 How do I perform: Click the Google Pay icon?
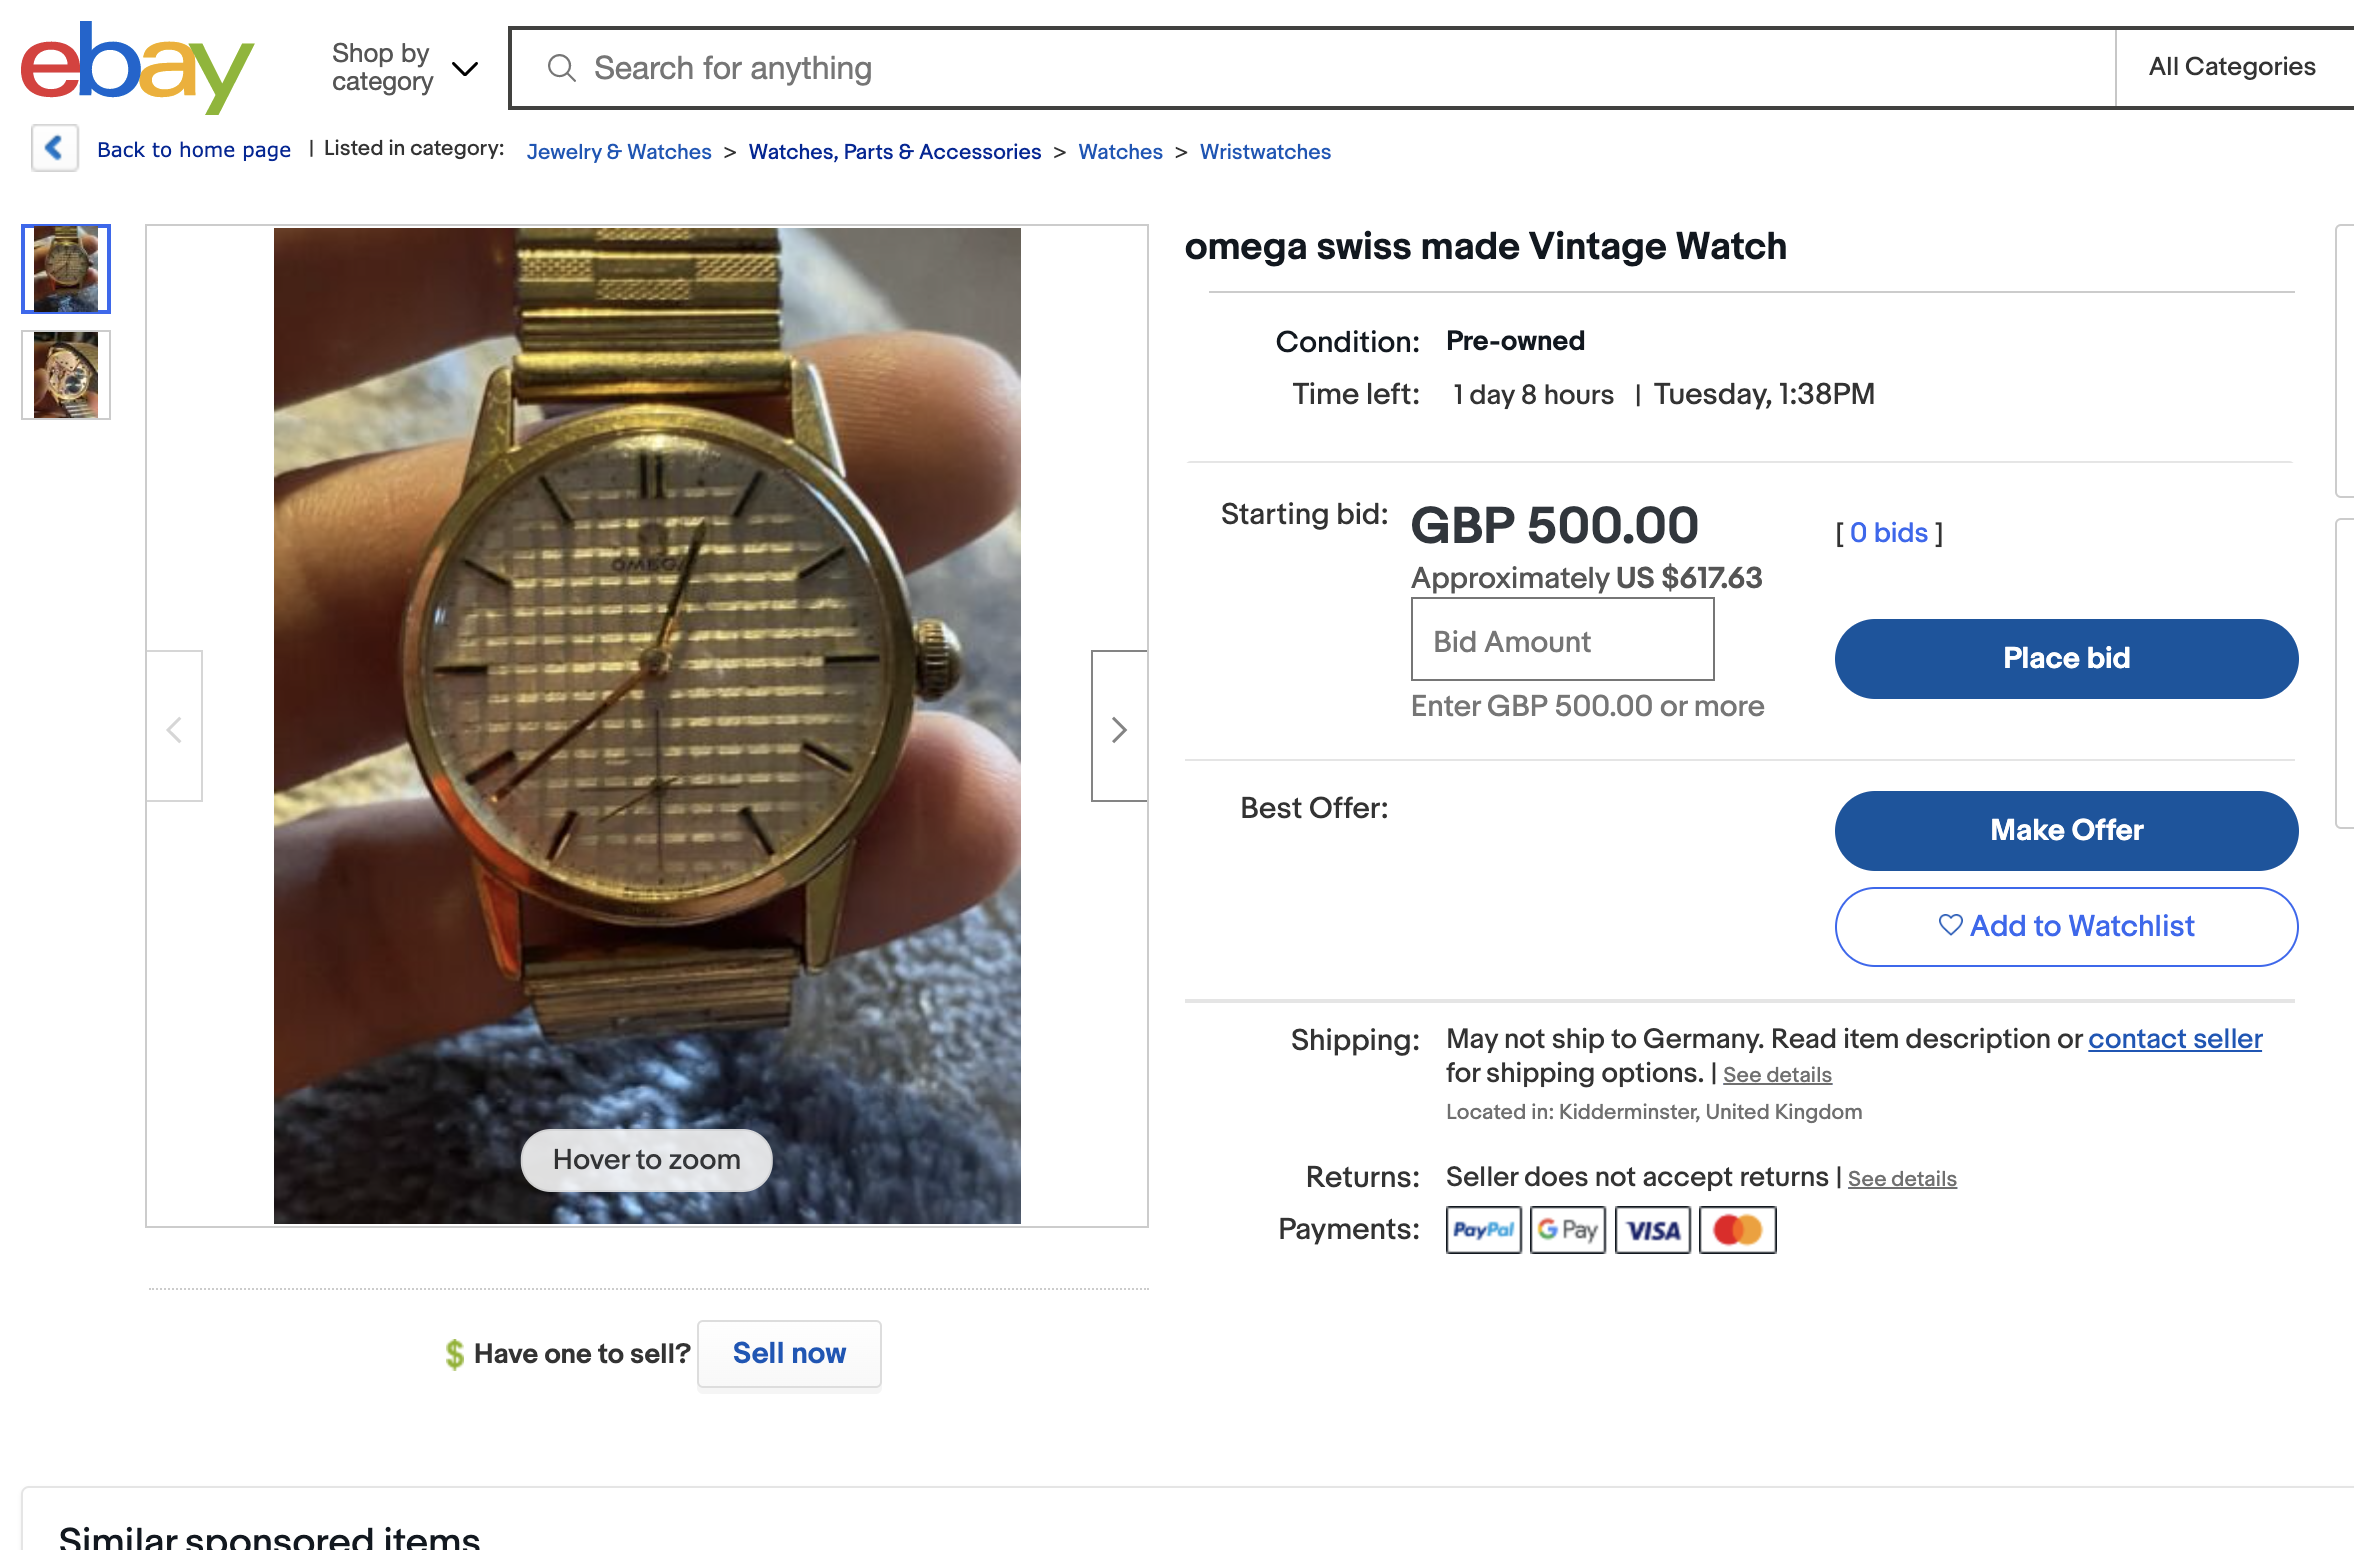pyautogui.click(x=1567, y=1229)
